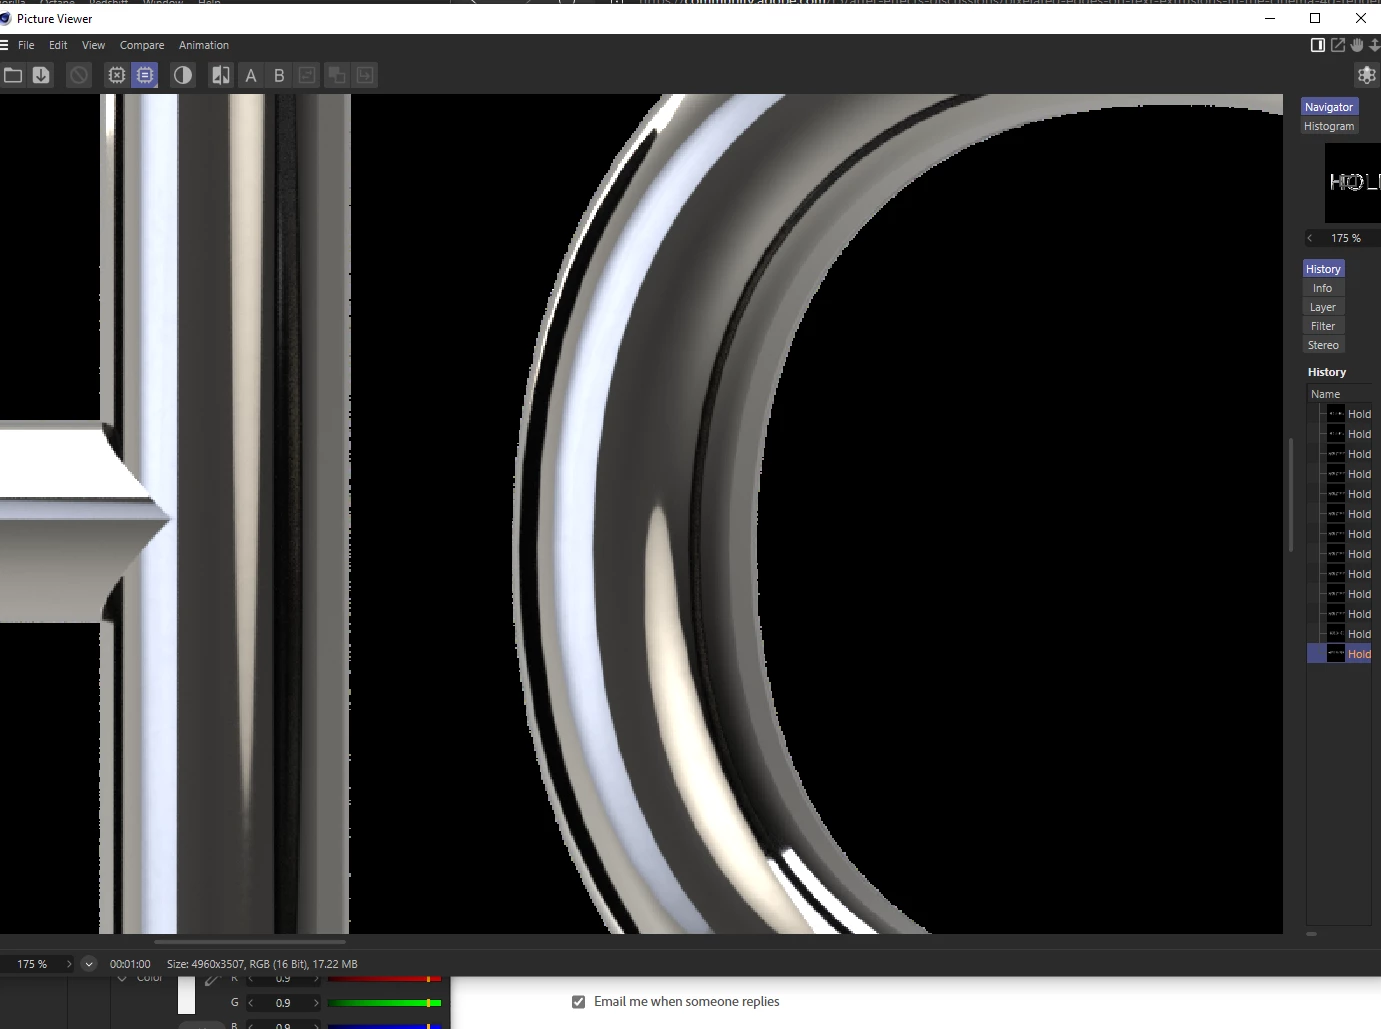Viewport: 1381px width, 1029px height.
Task: Set image as B for comparison
Action: [x=279, y=75]
